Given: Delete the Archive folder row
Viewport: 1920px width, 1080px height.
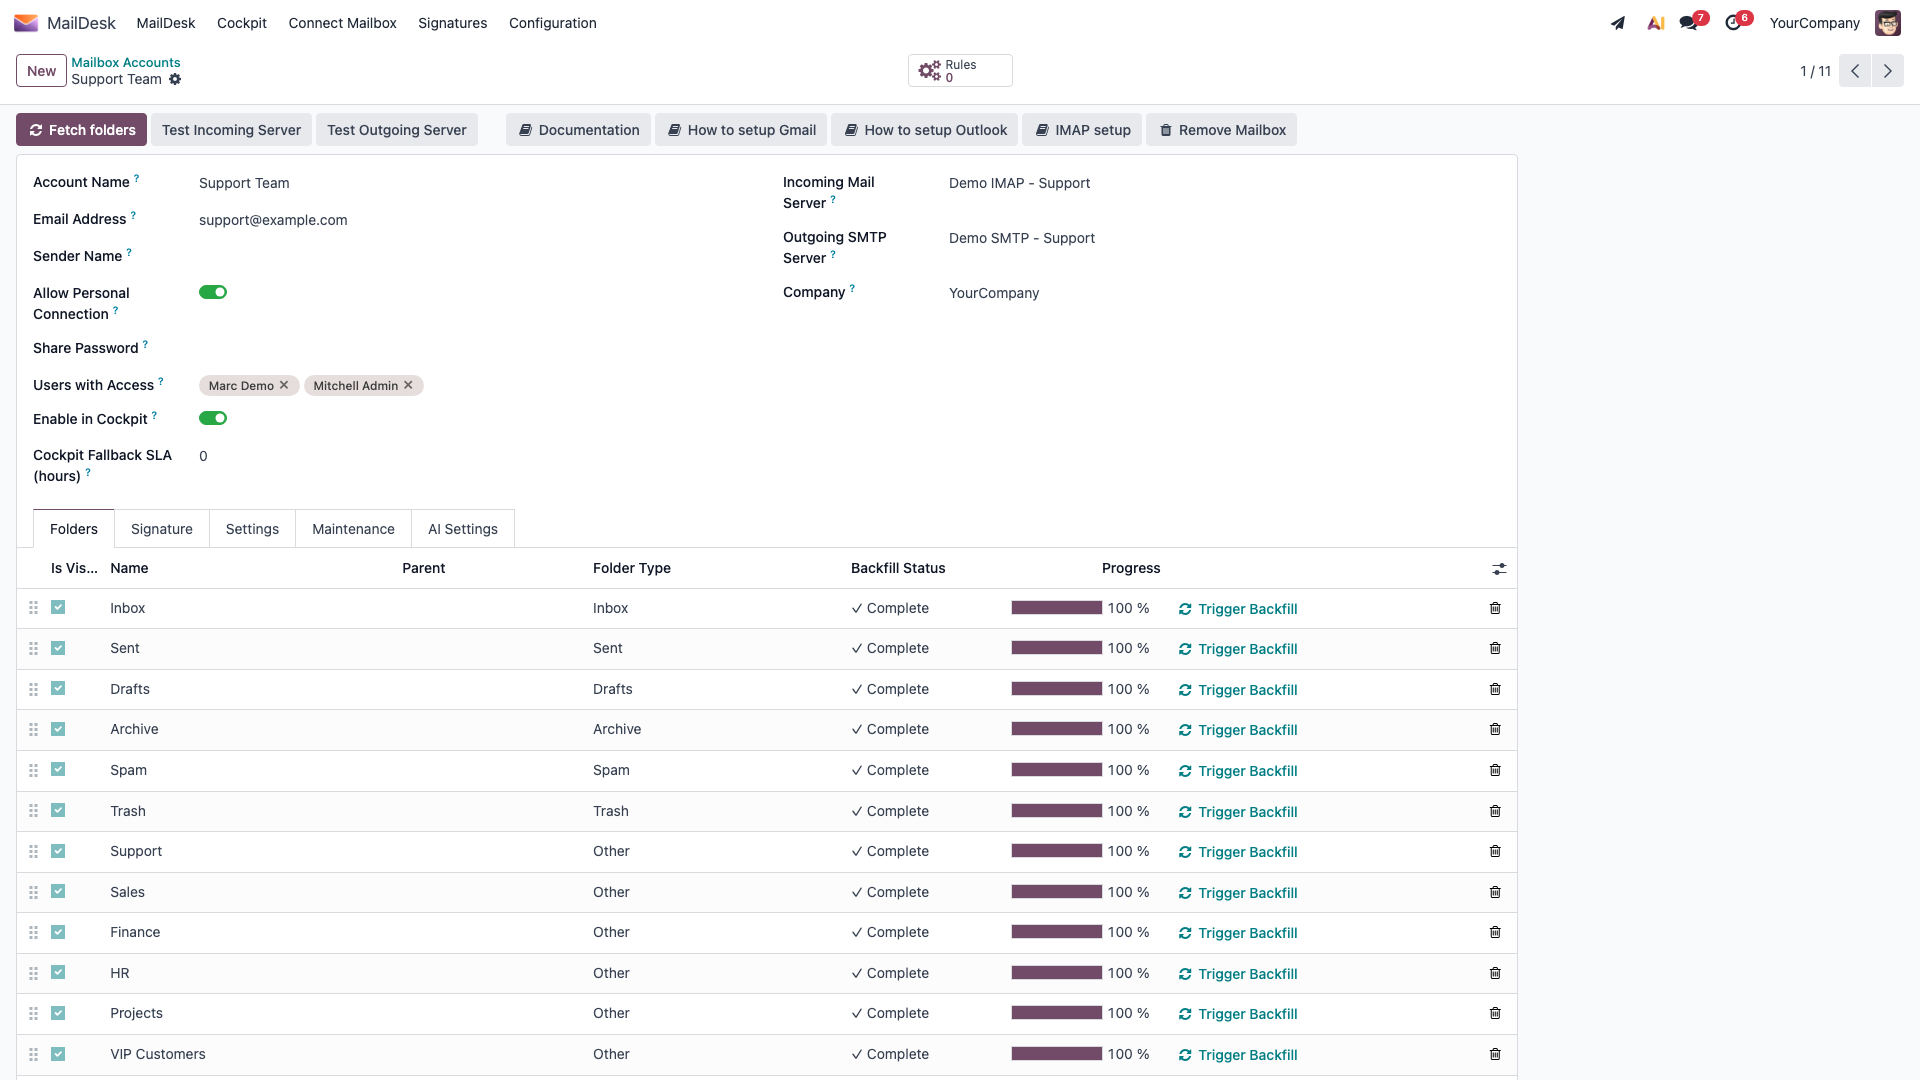Looking at the screenshot, I should (x=1495, y=729).
